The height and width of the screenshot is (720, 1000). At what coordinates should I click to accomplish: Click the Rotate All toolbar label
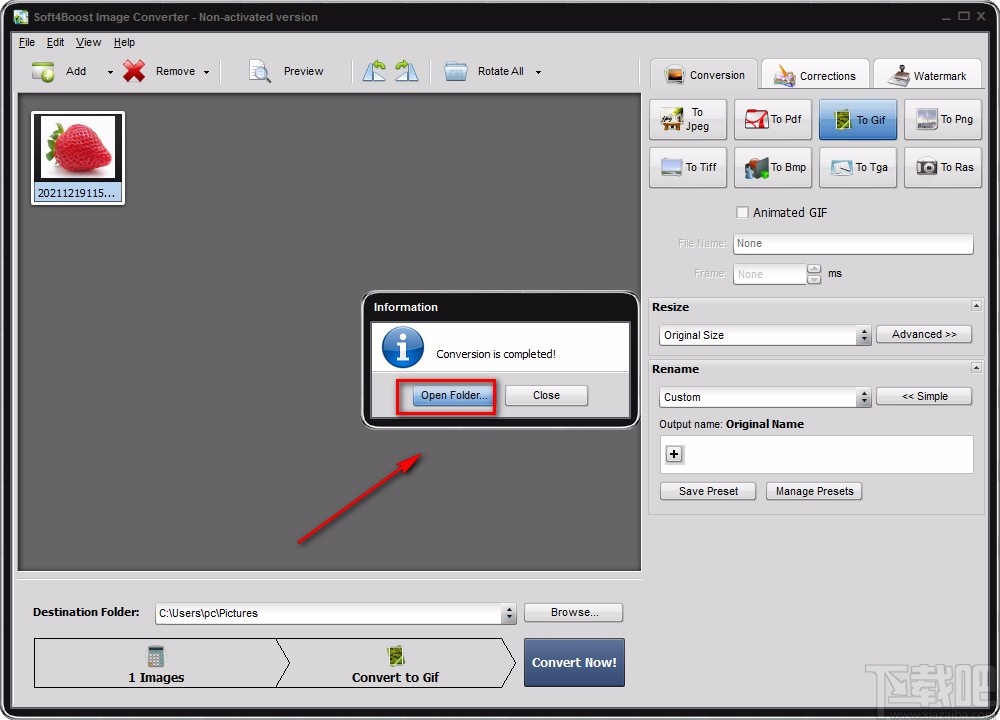click(x=501, y=71)
